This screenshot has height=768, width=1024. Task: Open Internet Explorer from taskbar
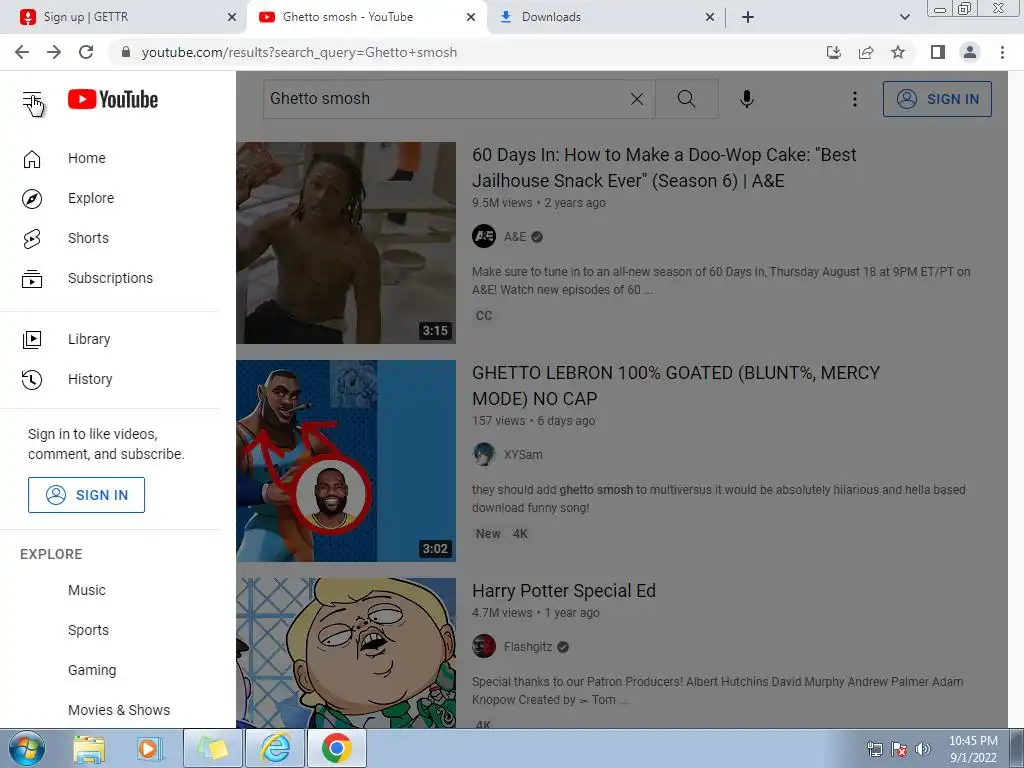(x=275, y=748)
